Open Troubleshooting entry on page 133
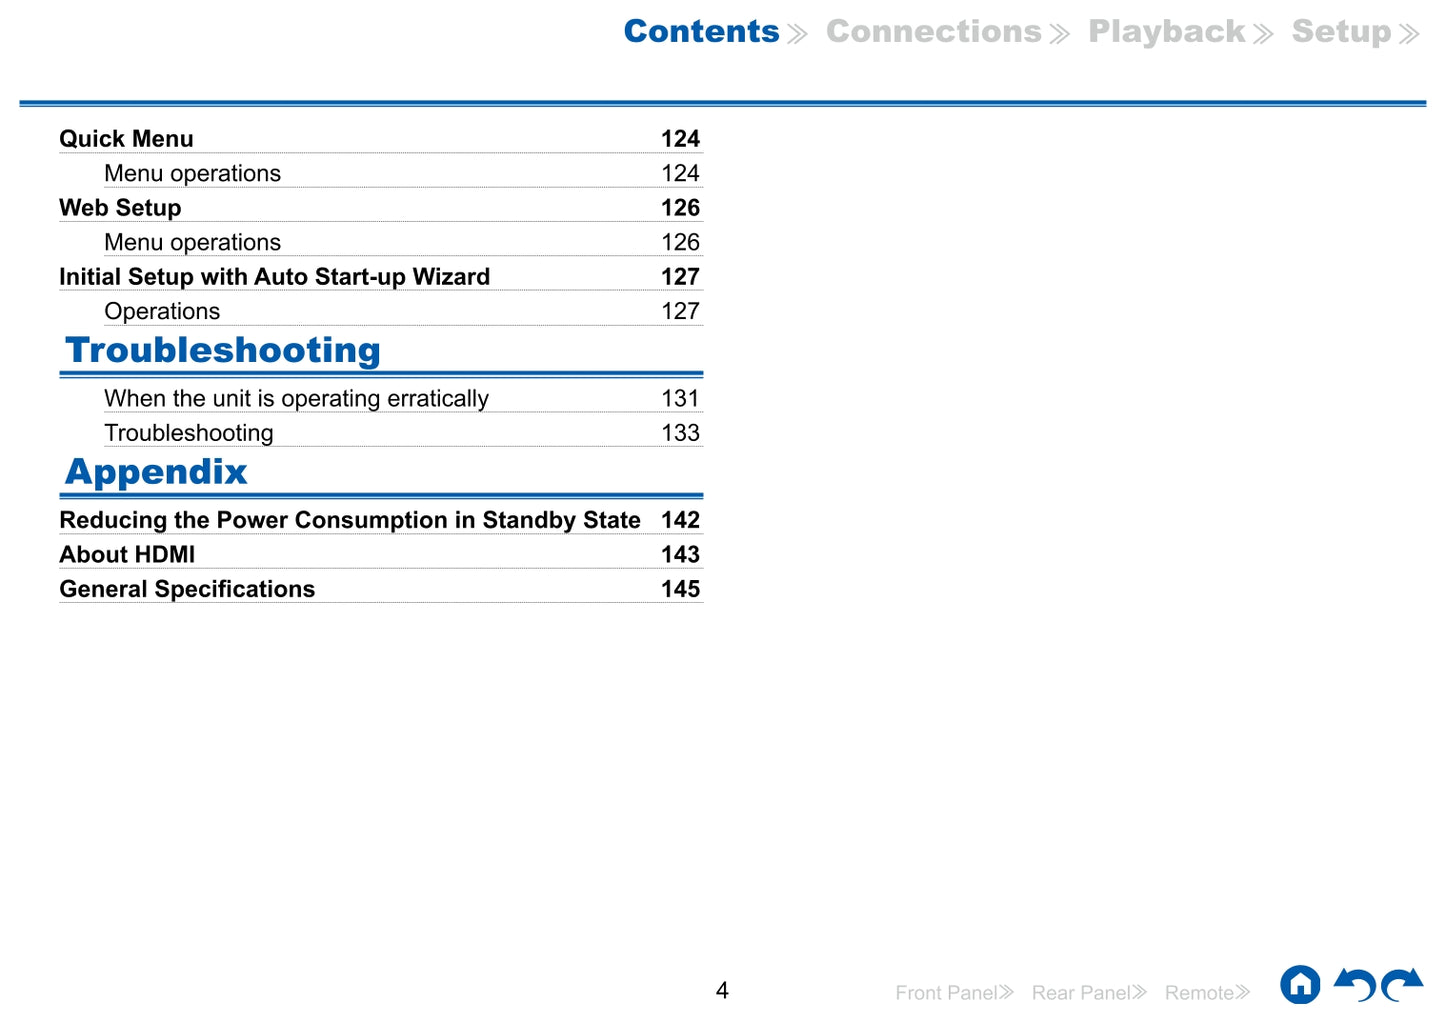This screenshot has height=1023, width=1445. coord(189,433)
